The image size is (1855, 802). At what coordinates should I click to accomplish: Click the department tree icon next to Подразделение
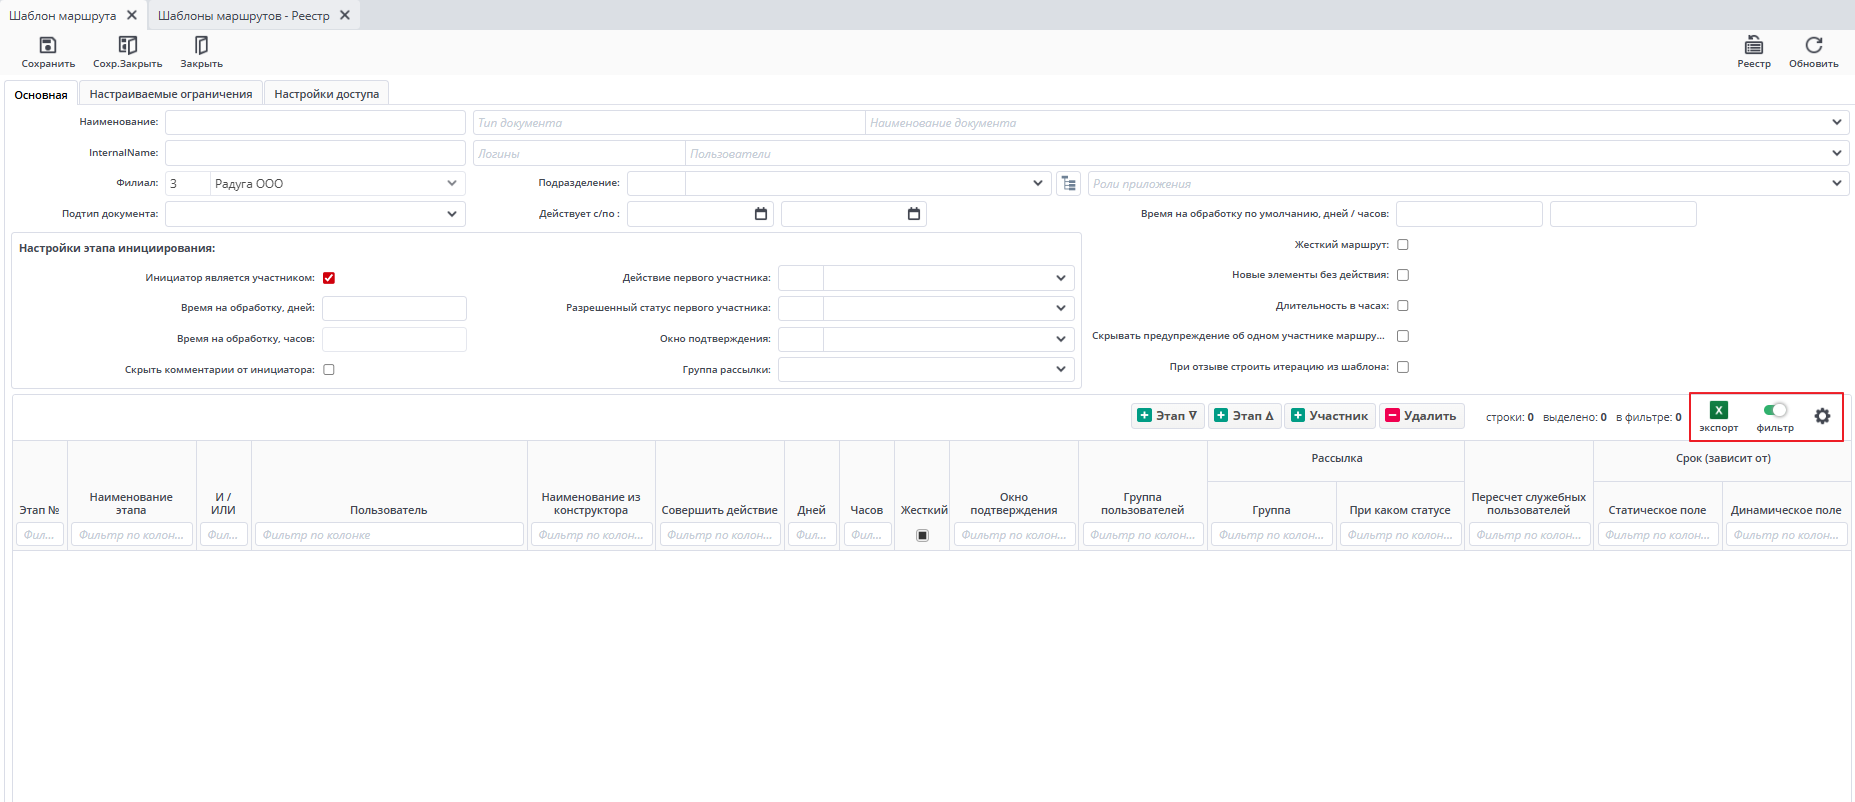point(1069,184)
